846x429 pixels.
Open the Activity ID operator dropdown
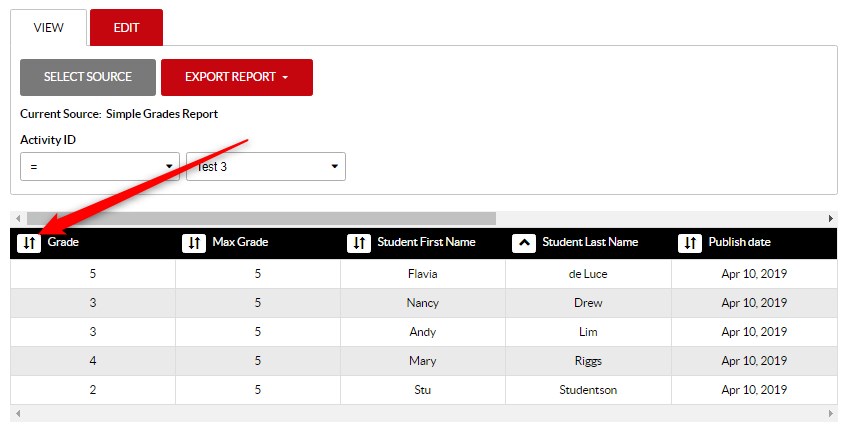(100, 167)
